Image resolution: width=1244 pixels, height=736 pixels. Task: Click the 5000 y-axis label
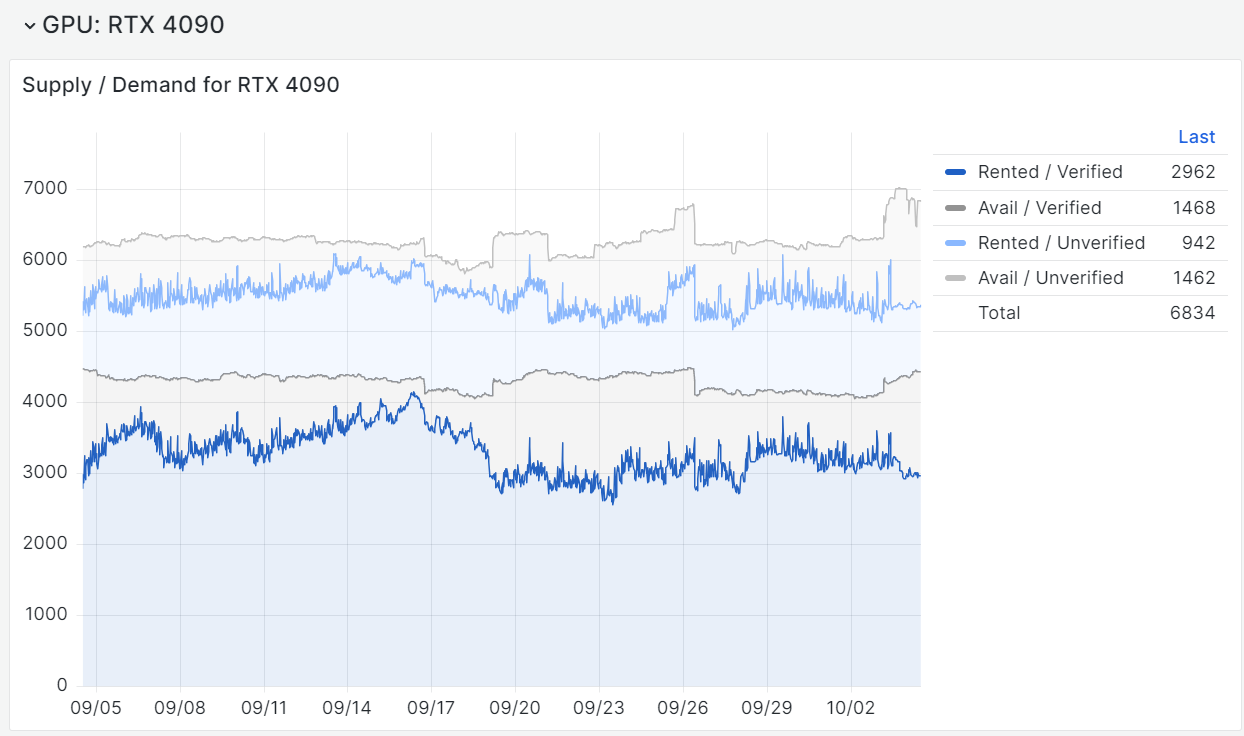point(47,331)
